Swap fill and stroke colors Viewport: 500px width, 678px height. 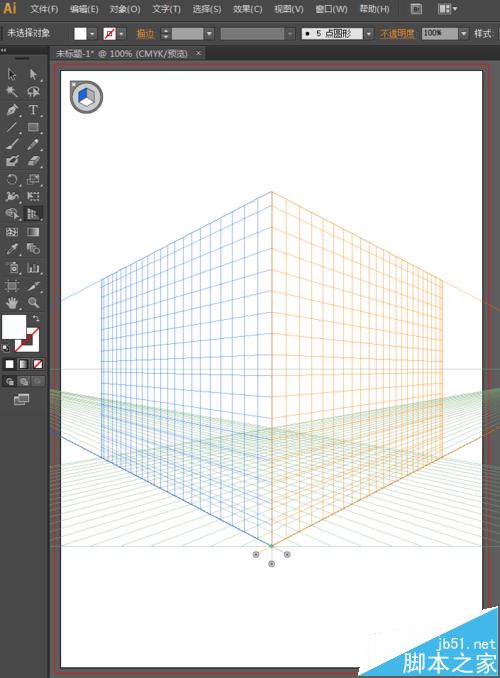click(36, 319)
